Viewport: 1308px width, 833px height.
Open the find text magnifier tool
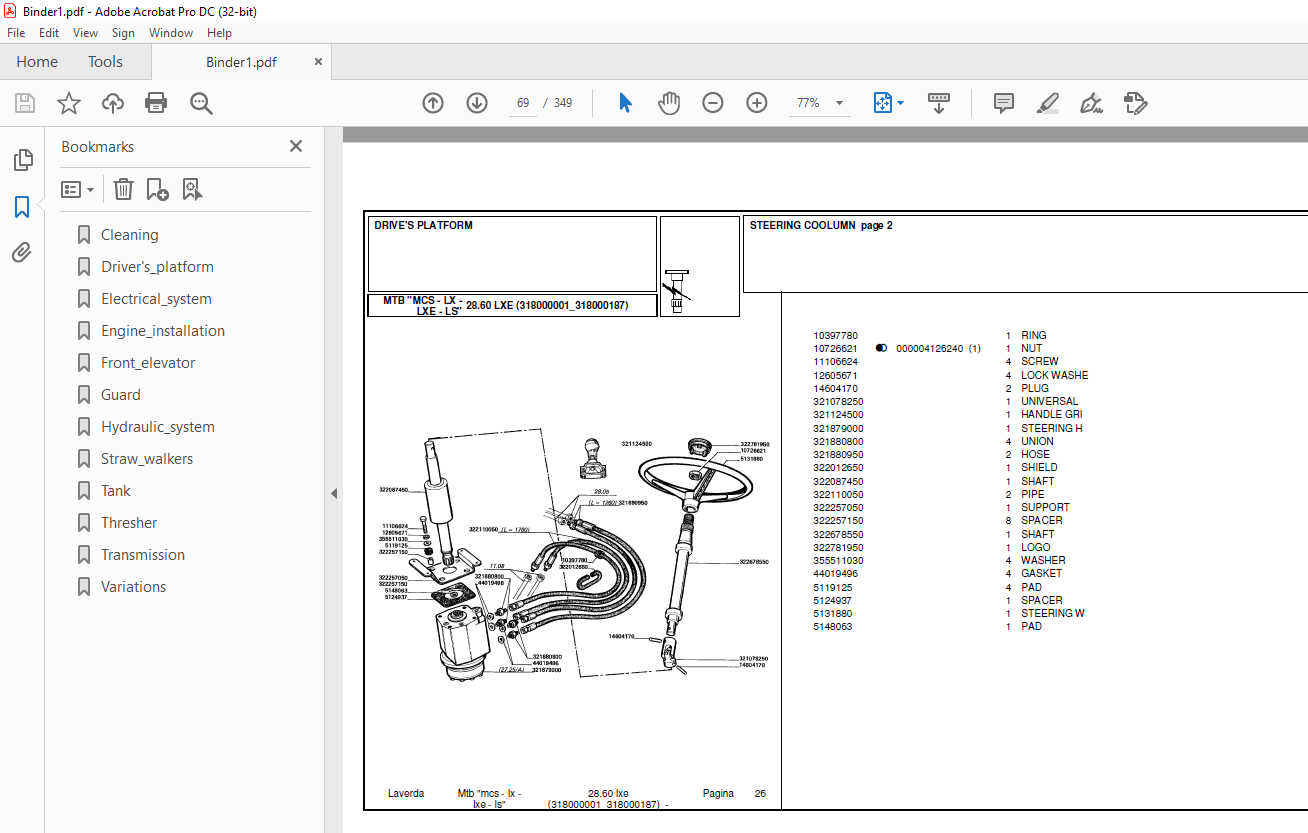pos(201,103)
